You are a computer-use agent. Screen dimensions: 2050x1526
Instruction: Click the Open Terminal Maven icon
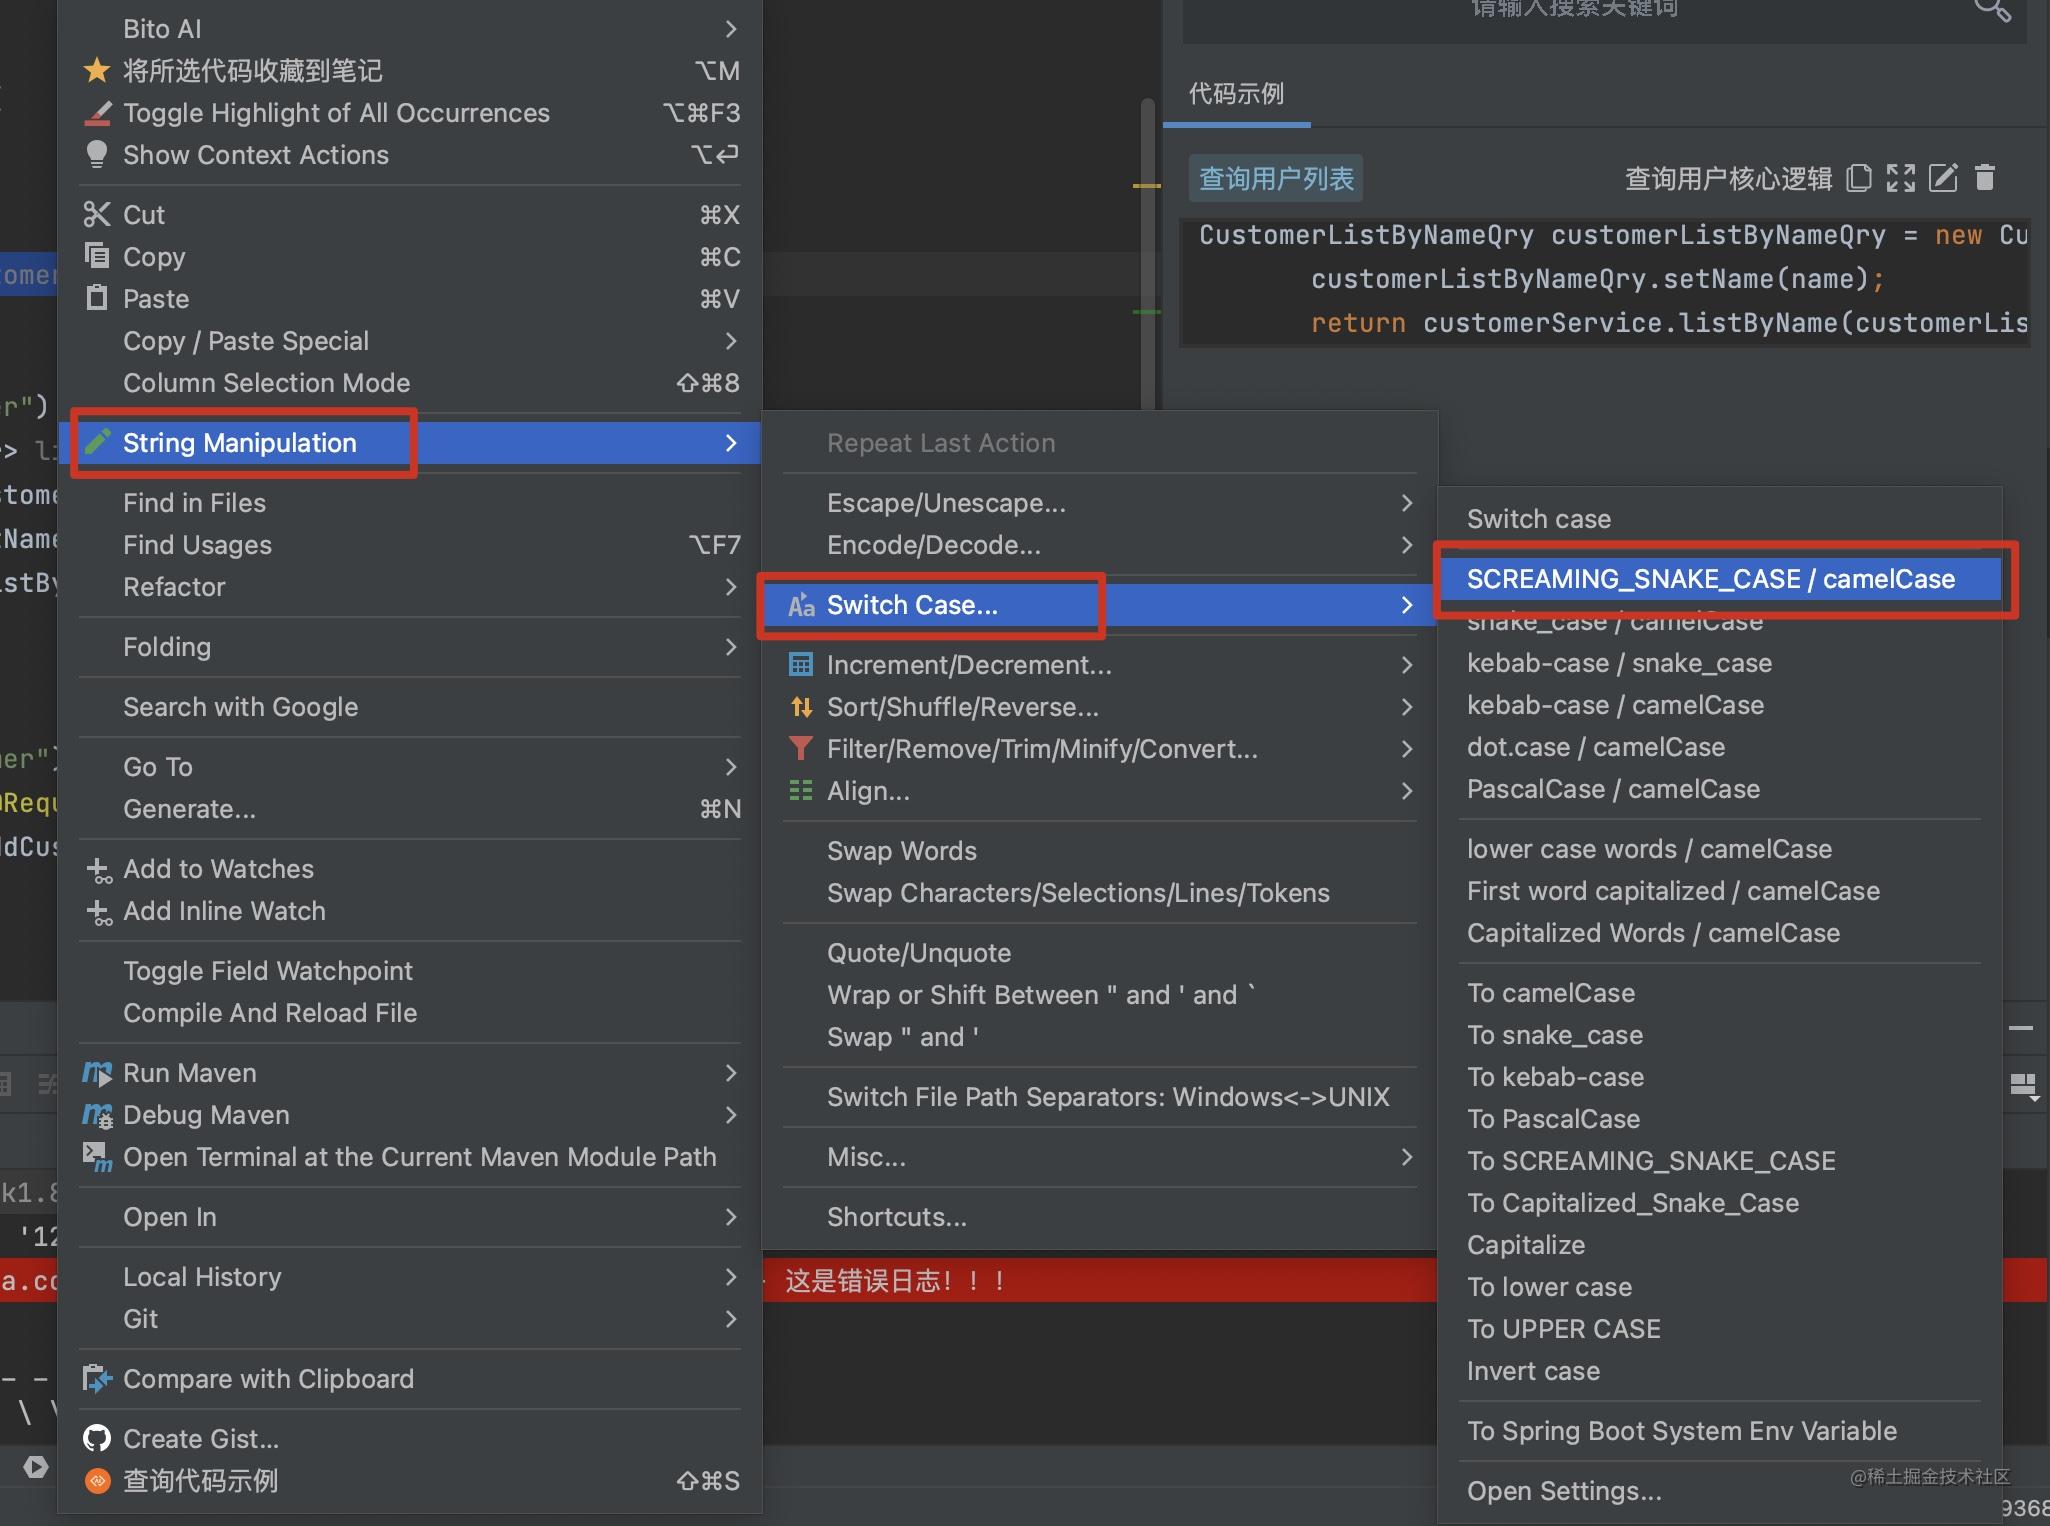click(x=97, y=1158)
